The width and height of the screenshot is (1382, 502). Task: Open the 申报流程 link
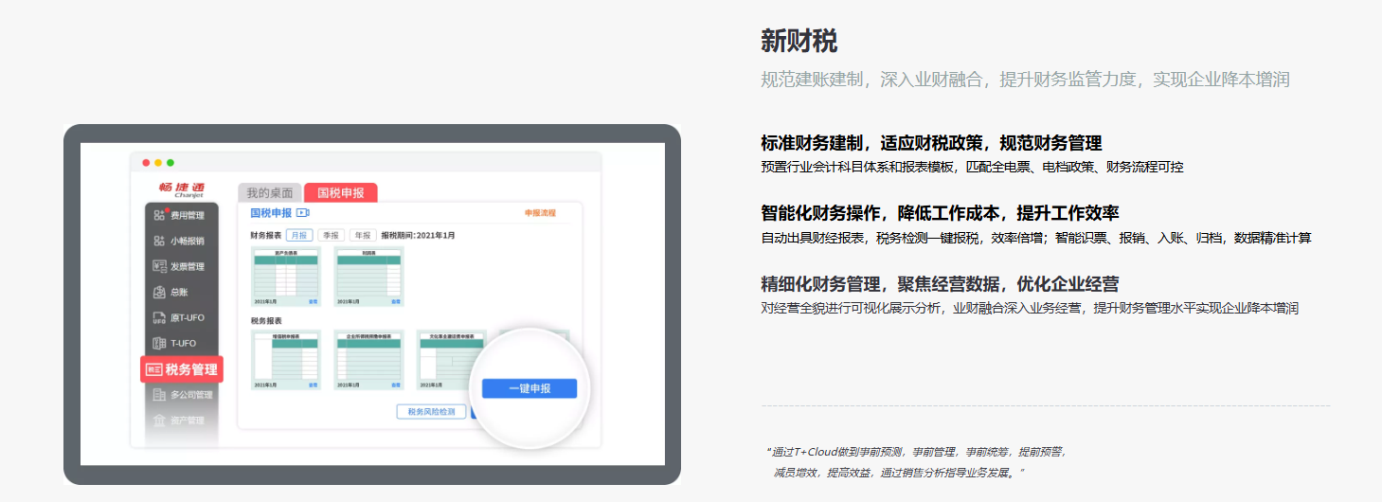pyautogui.click(x=540, y=213)
